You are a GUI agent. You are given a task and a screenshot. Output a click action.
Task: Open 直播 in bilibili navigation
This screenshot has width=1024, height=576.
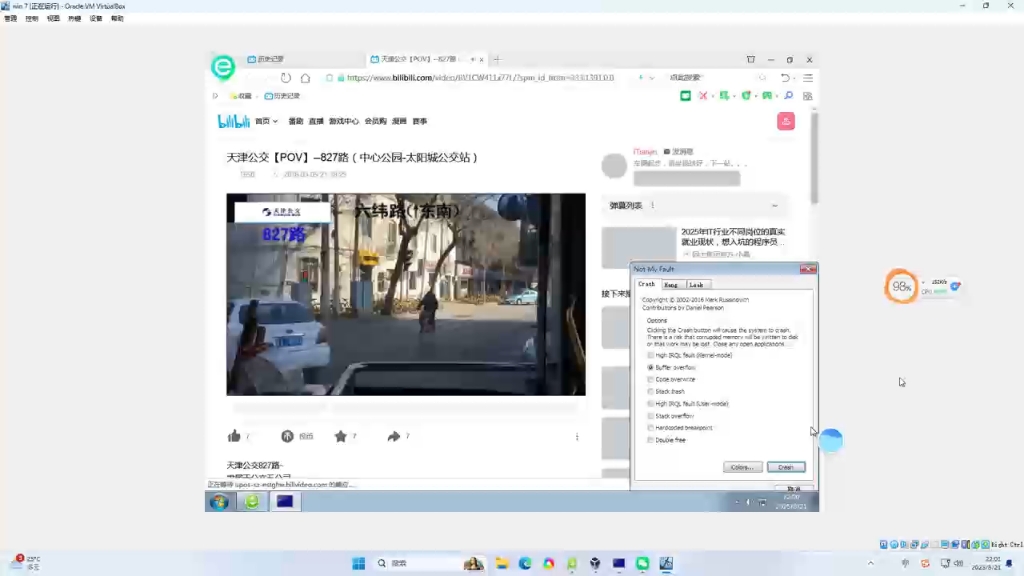point(316,121)
